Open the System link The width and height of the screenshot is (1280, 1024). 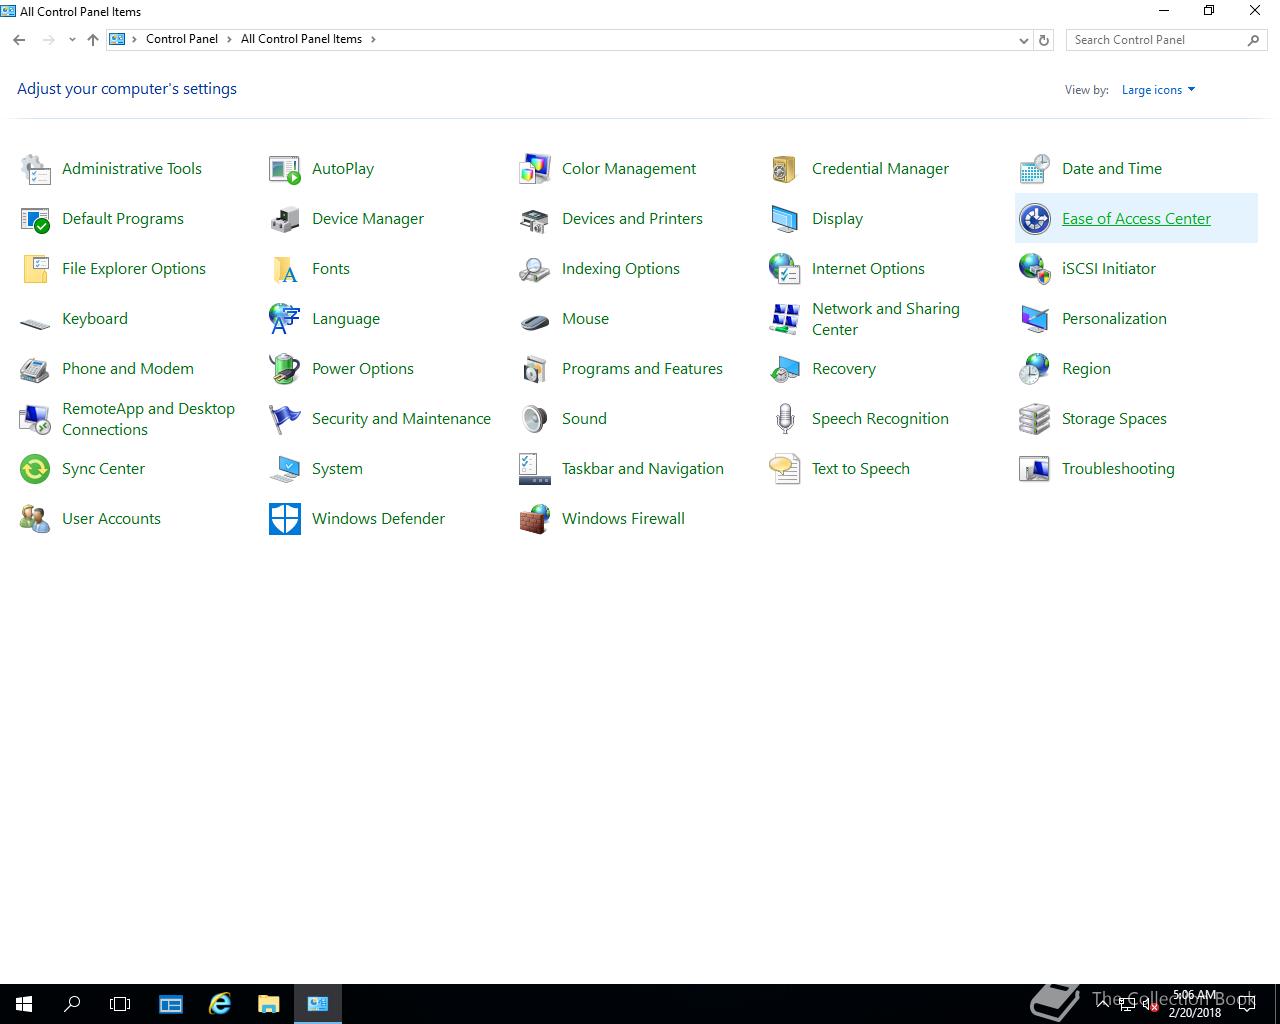pyautogui.click(x=337, y=469)
